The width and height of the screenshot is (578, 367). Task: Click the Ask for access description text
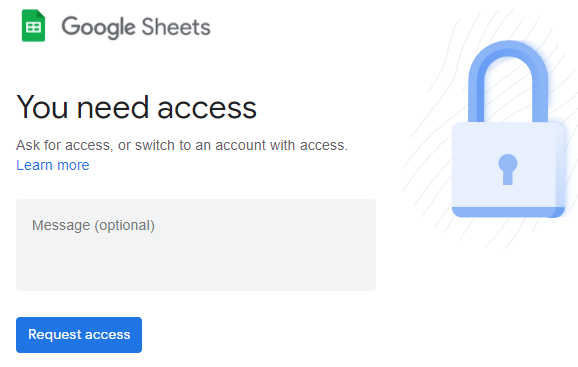pyautogui.click(x=182, y=145)
